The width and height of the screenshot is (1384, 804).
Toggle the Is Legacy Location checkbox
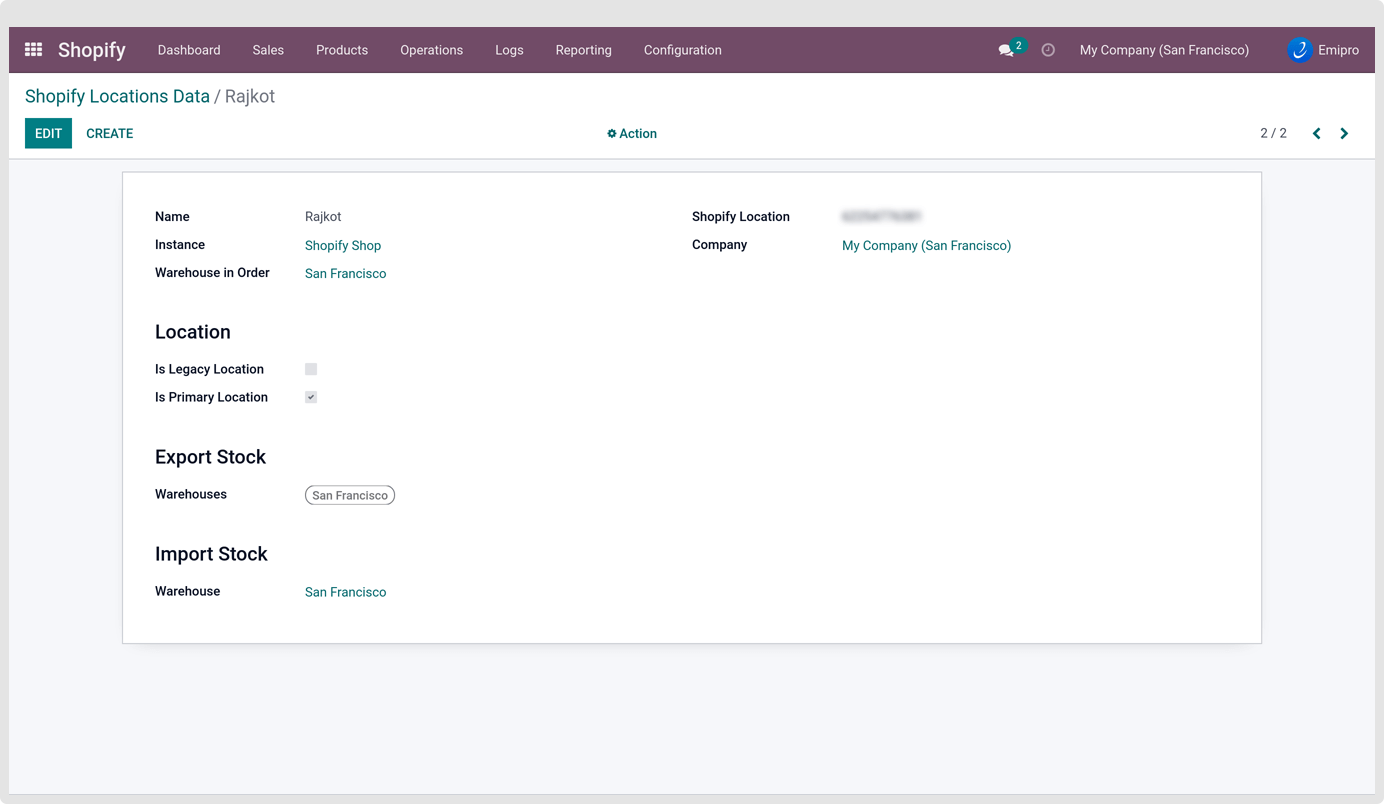coord(311,369)
